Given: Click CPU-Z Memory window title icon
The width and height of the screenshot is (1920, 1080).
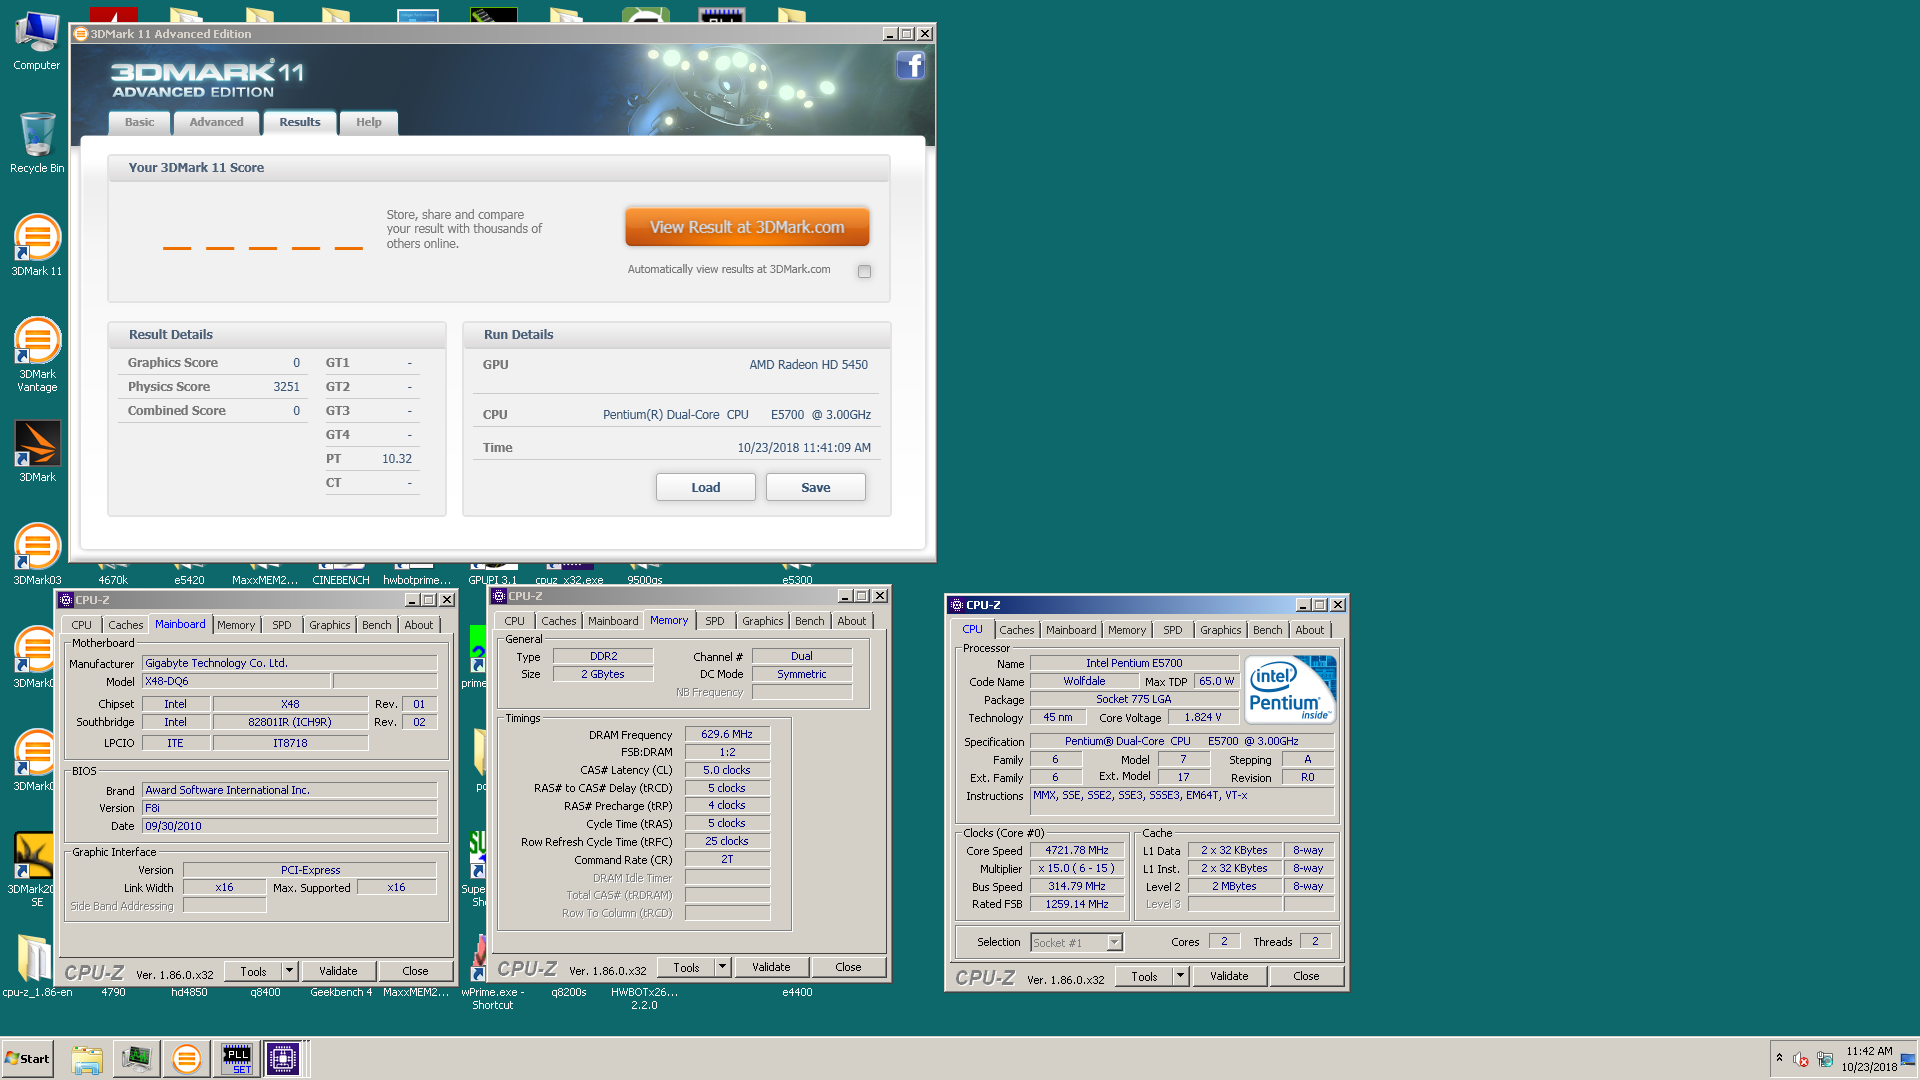Looking at the screenshot, I should click(x=499, y=596).
